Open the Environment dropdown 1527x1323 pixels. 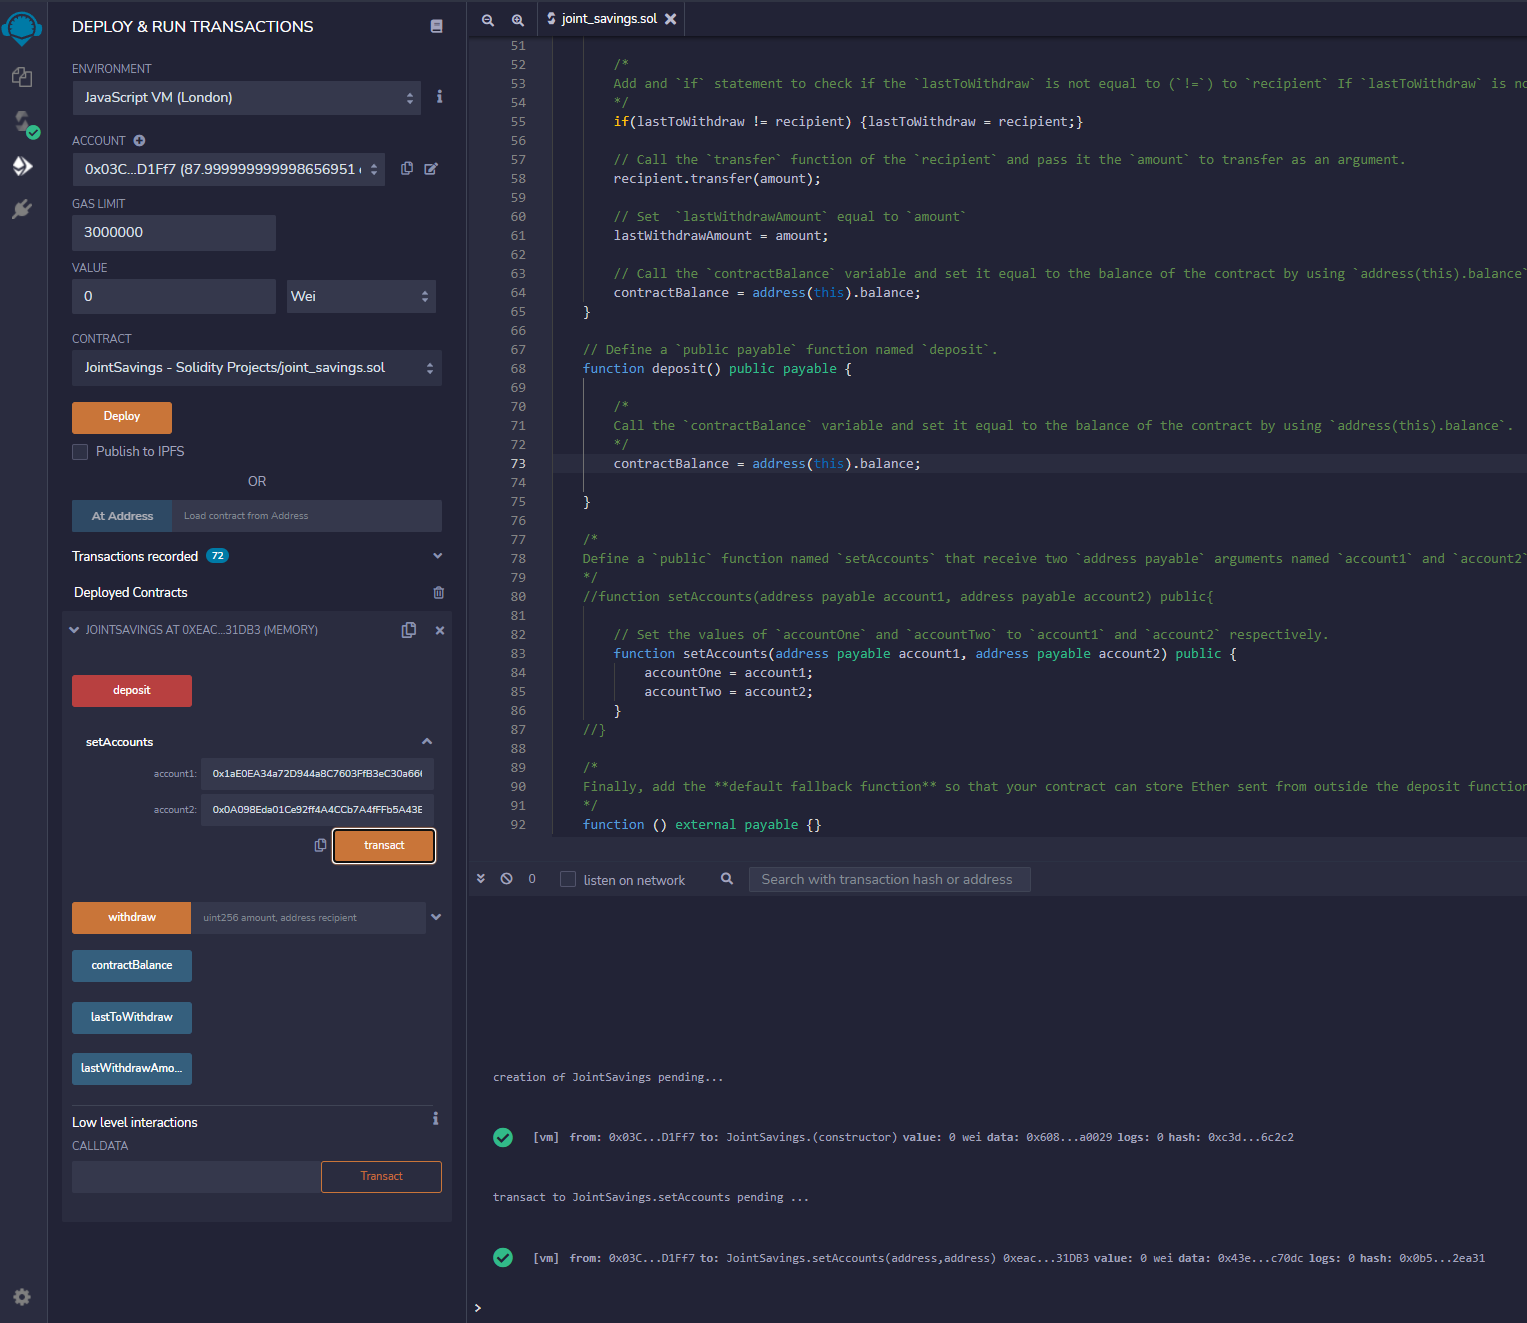coord(247,98)
